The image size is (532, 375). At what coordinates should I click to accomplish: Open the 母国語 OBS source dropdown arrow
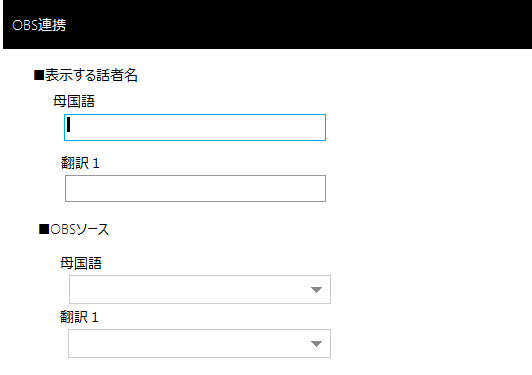(x=316, y=290)
